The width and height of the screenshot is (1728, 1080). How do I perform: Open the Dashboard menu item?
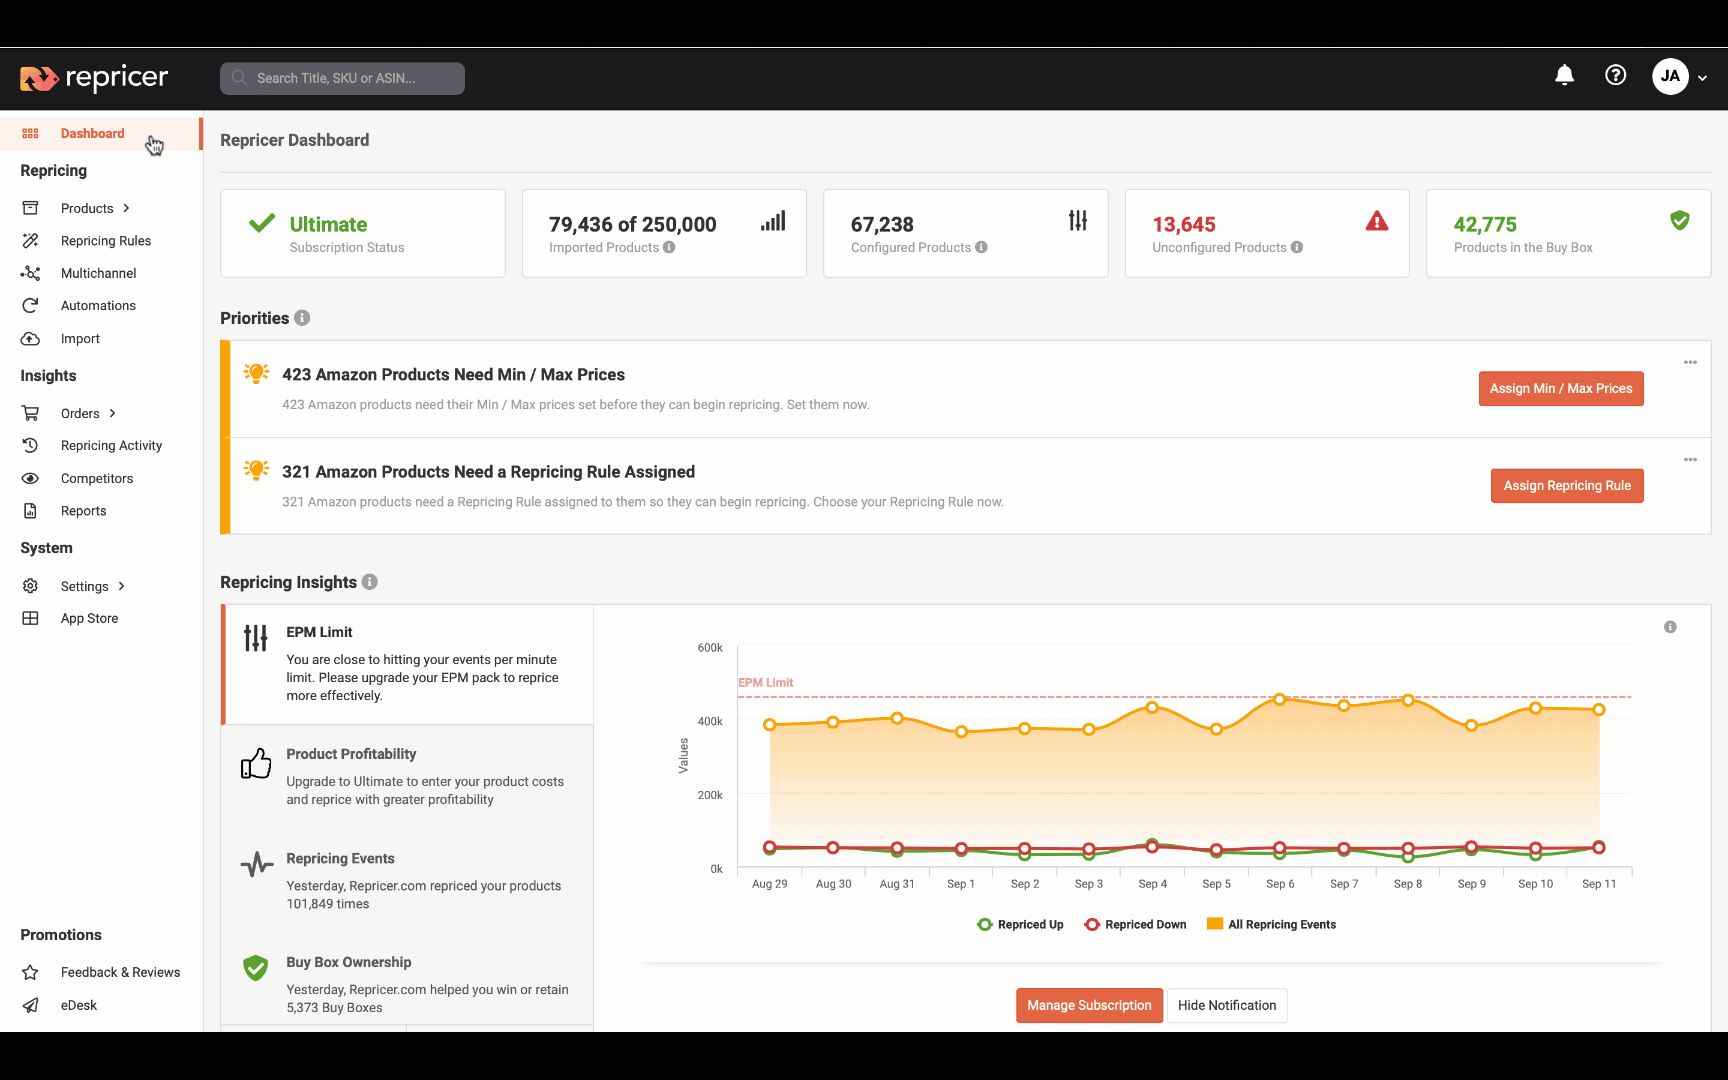pyautogui.click(x=100, y=133)
